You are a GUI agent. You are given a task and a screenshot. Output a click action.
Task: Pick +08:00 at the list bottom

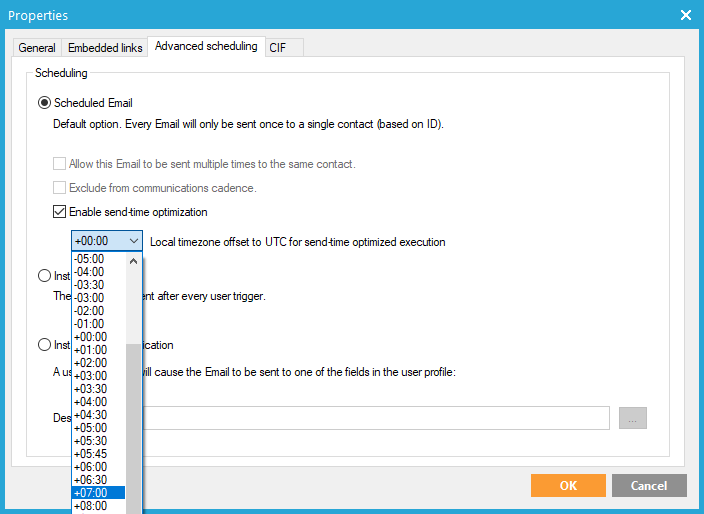click(98, 506)
